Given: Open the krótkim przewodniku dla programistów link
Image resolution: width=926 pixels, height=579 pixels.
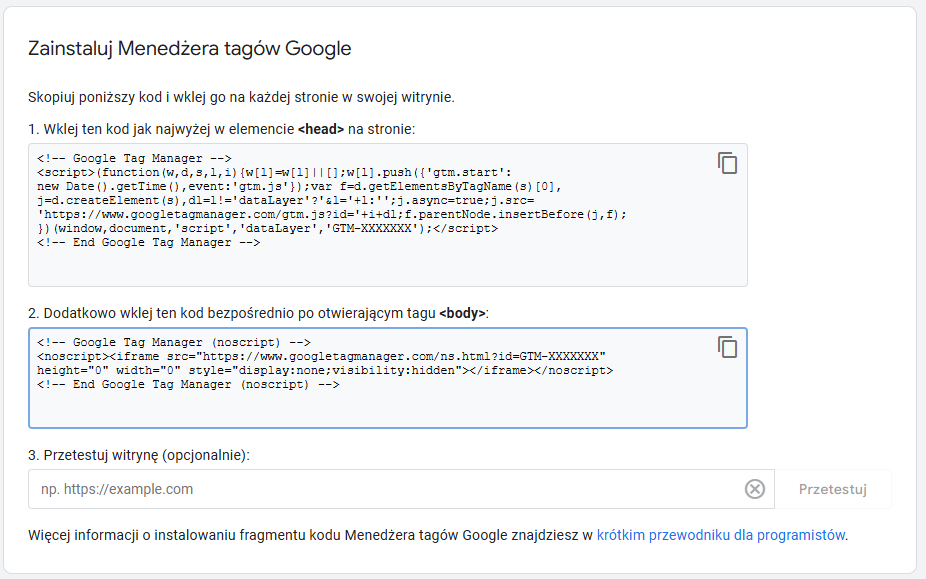Looking at the screenshot, I should [x=721, y=535].
